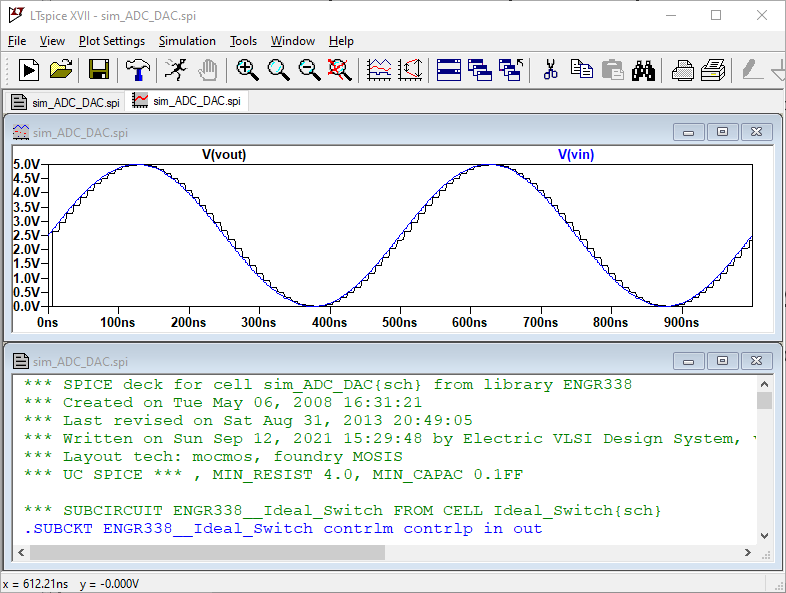Click the Pick Visible Traces icon
Screen dimensions: 786x593
coord(379,70)
